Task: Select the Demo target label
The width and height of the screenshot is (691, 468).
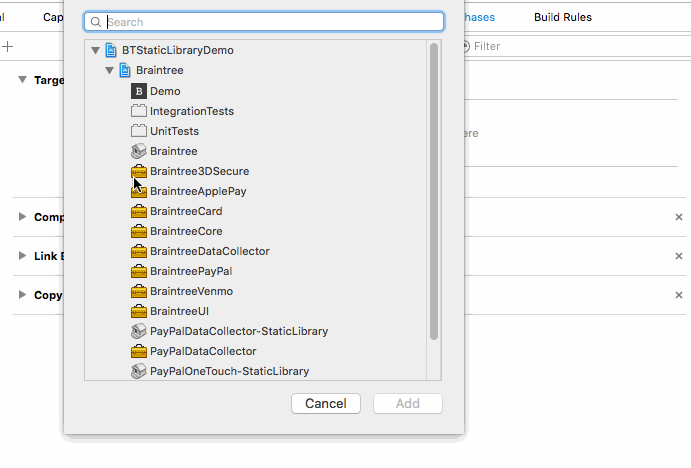Action: coord(165,91)
